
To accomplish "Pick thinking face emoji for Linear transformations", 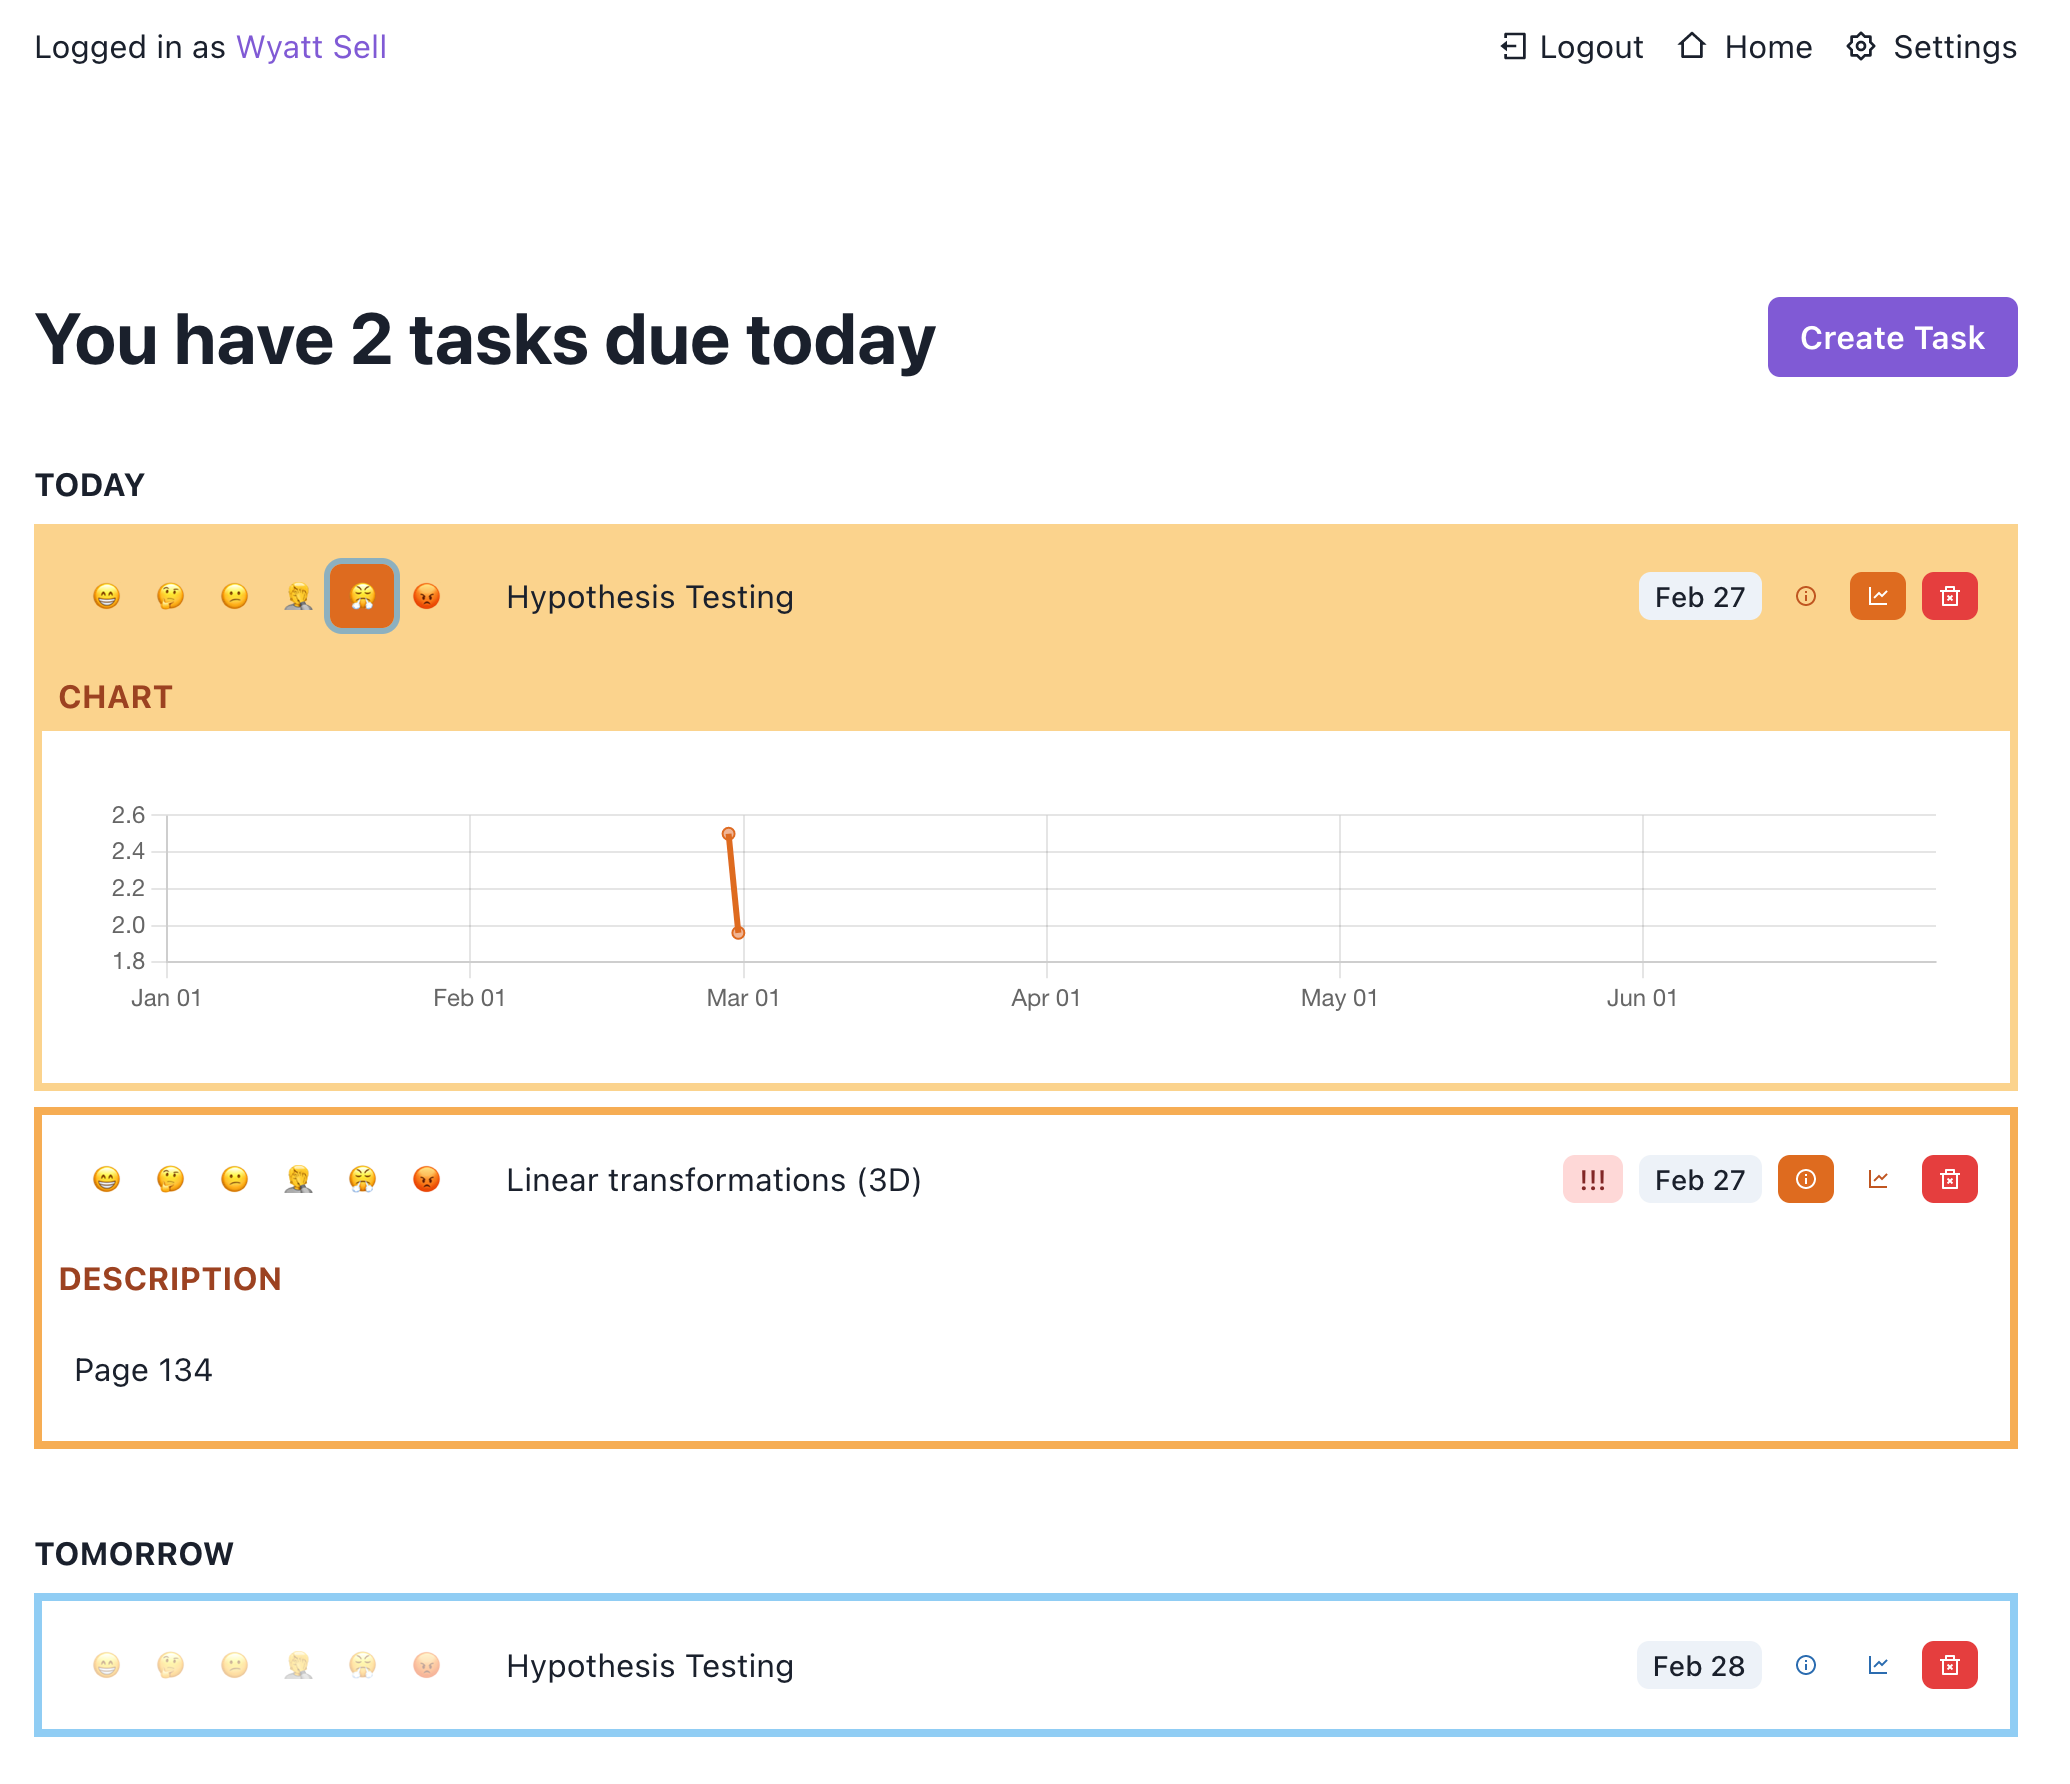I will (x=170, y=1180).
